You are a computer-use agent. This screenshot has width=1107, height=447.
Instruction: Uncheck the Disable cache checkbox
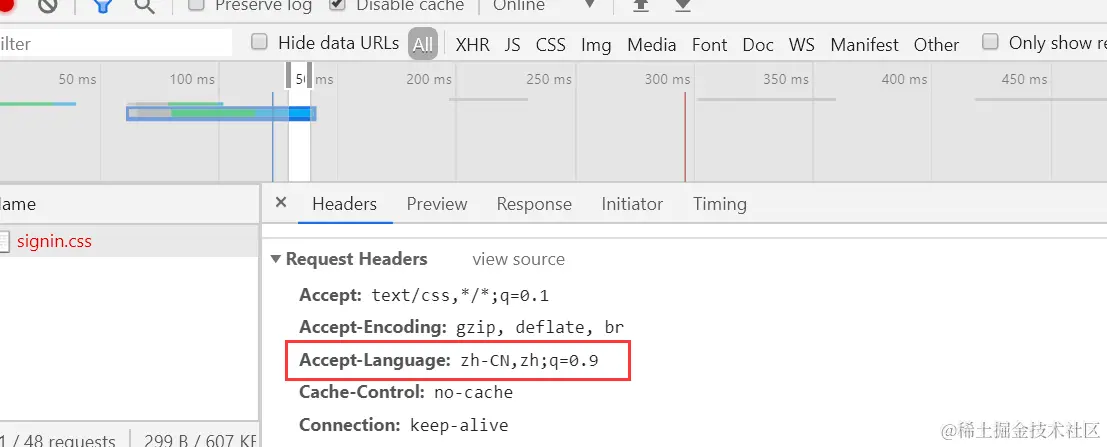(337, 5)
